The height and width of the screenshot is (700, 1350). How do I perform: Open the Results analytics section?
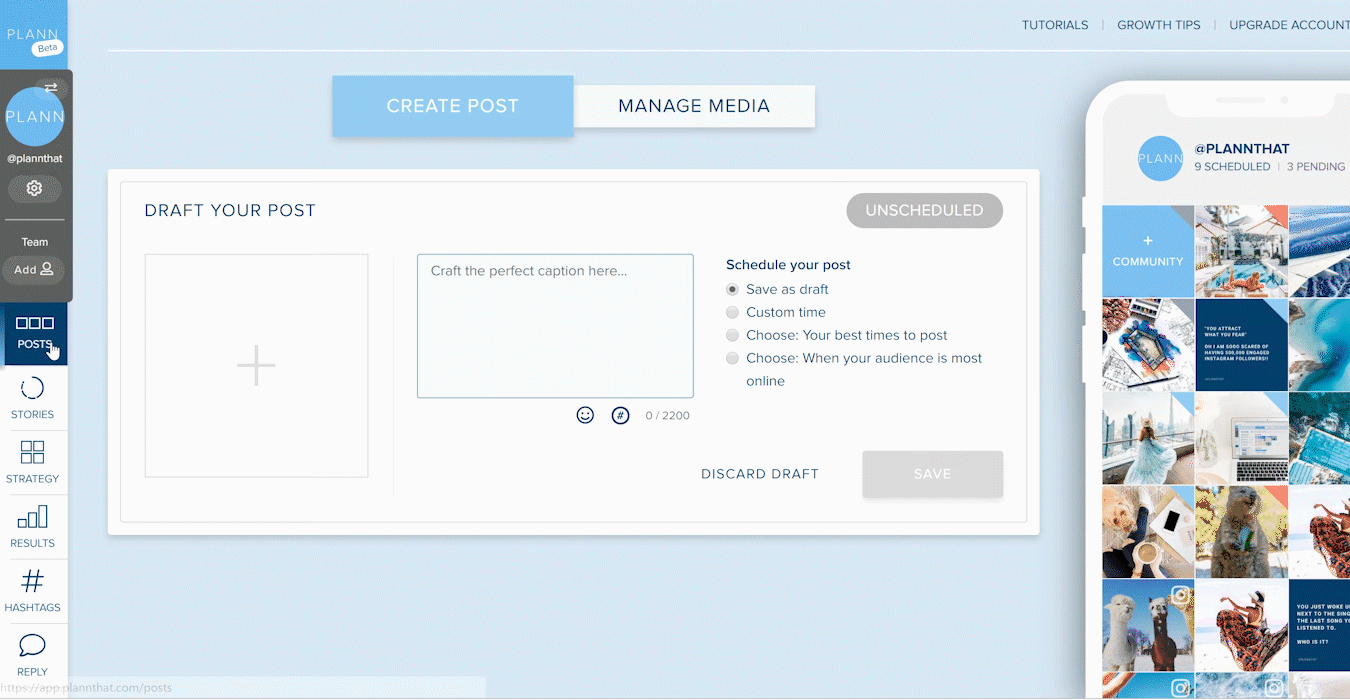pos(33,526)
